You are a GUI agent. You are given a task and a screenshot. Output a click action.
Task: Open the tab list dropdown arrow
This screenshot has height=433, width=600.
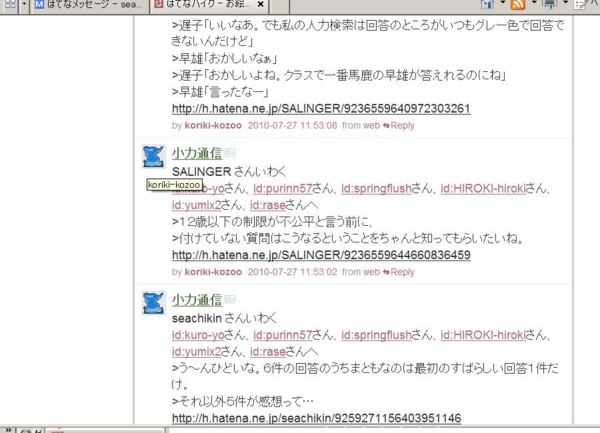(x=24, y=5)
